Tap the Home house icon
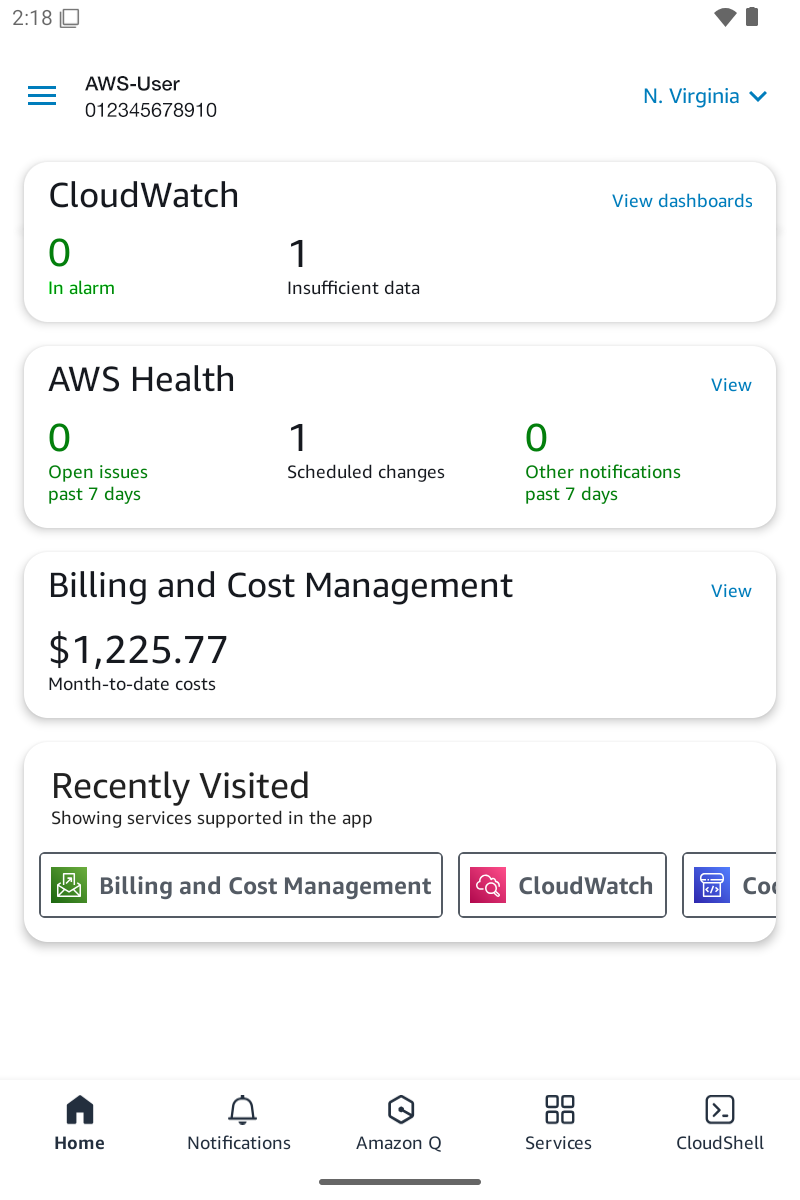This screenshot has width=800, height=1200. pyautogui.click(x=80, y=1109)
